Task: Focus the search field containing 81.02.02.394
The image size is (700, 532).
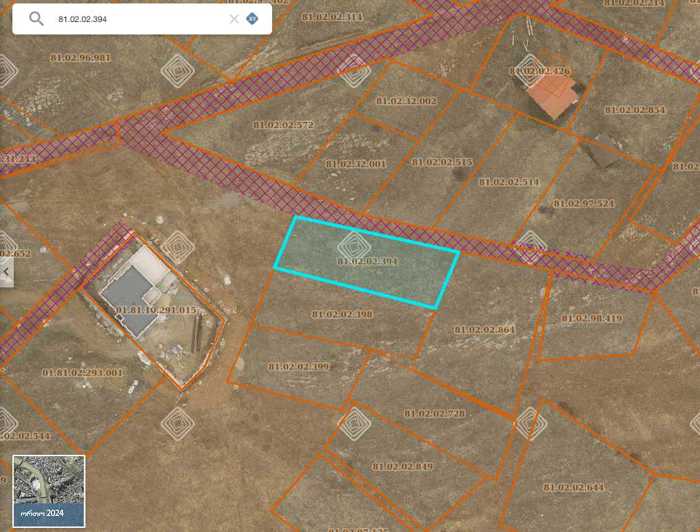Action: tap(140, 19)
